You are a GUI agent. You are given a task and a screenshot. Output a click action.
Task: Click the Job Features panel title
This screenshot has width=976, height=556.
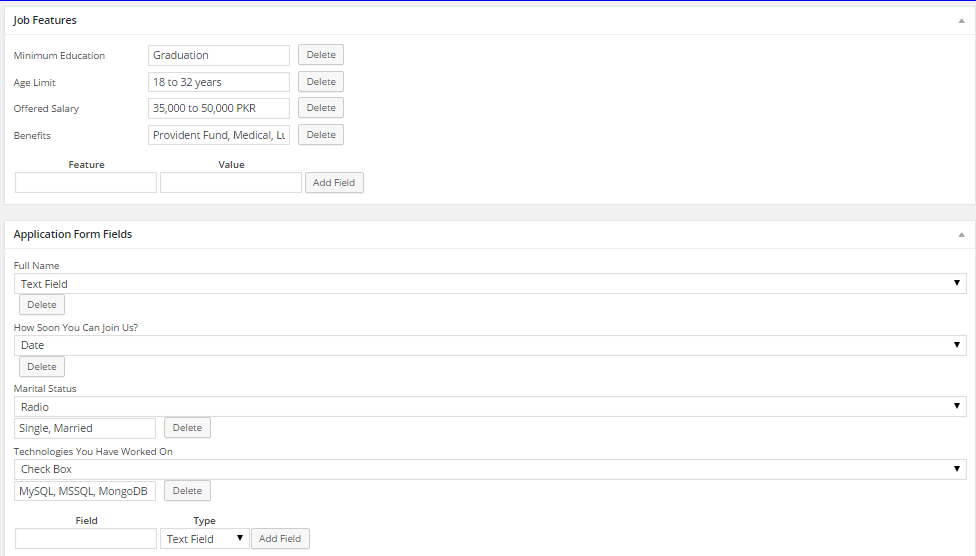click(45, 21)
